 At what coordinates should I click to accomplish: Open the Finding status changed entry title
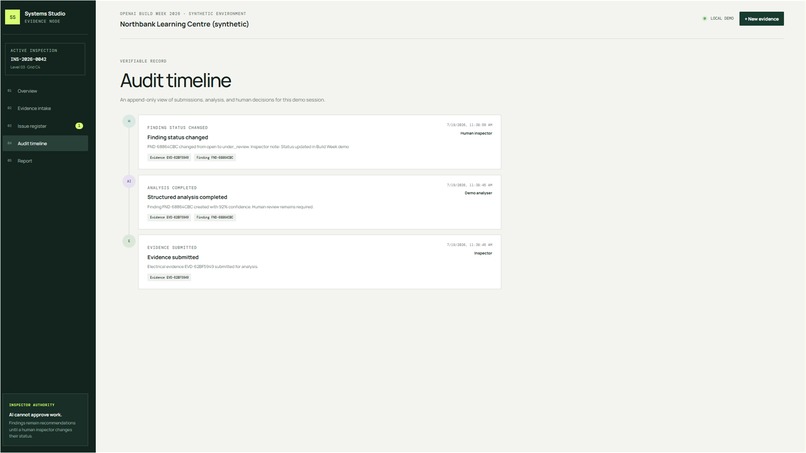(x=177, y=137)
